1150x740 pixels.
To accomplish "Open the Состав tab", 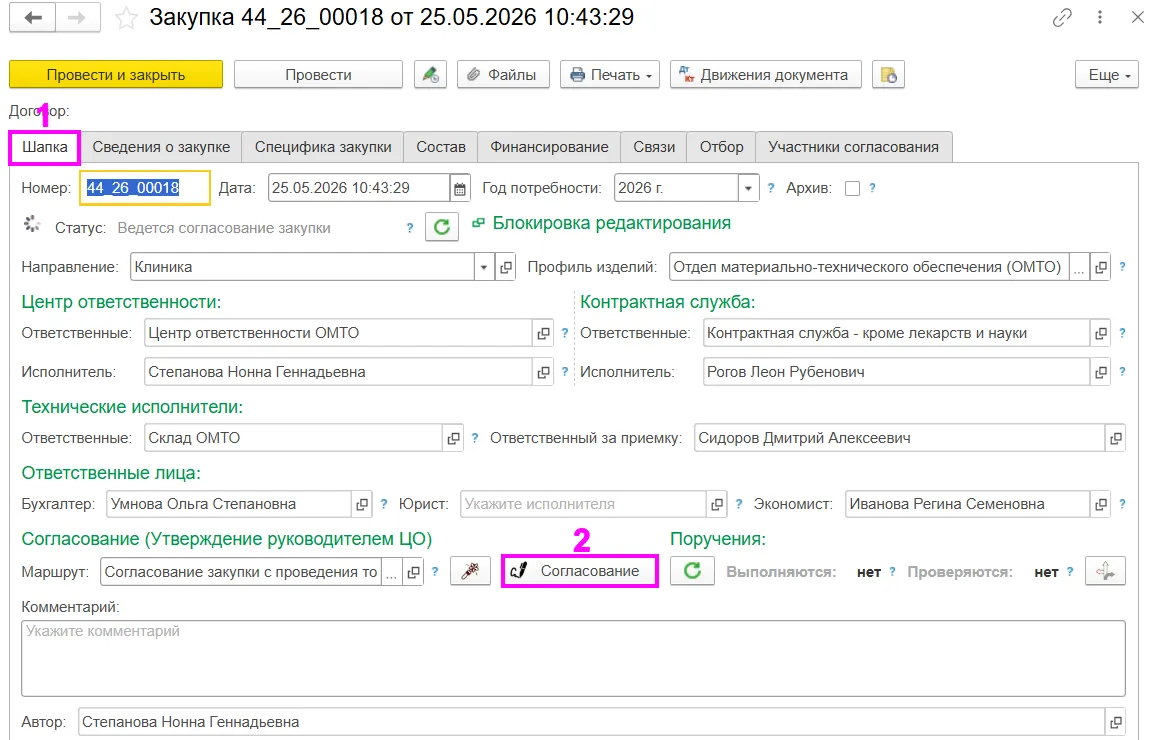I will 441,147.
